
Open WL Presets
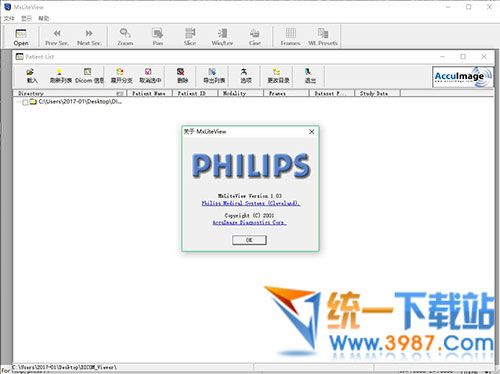pos(323,37)
